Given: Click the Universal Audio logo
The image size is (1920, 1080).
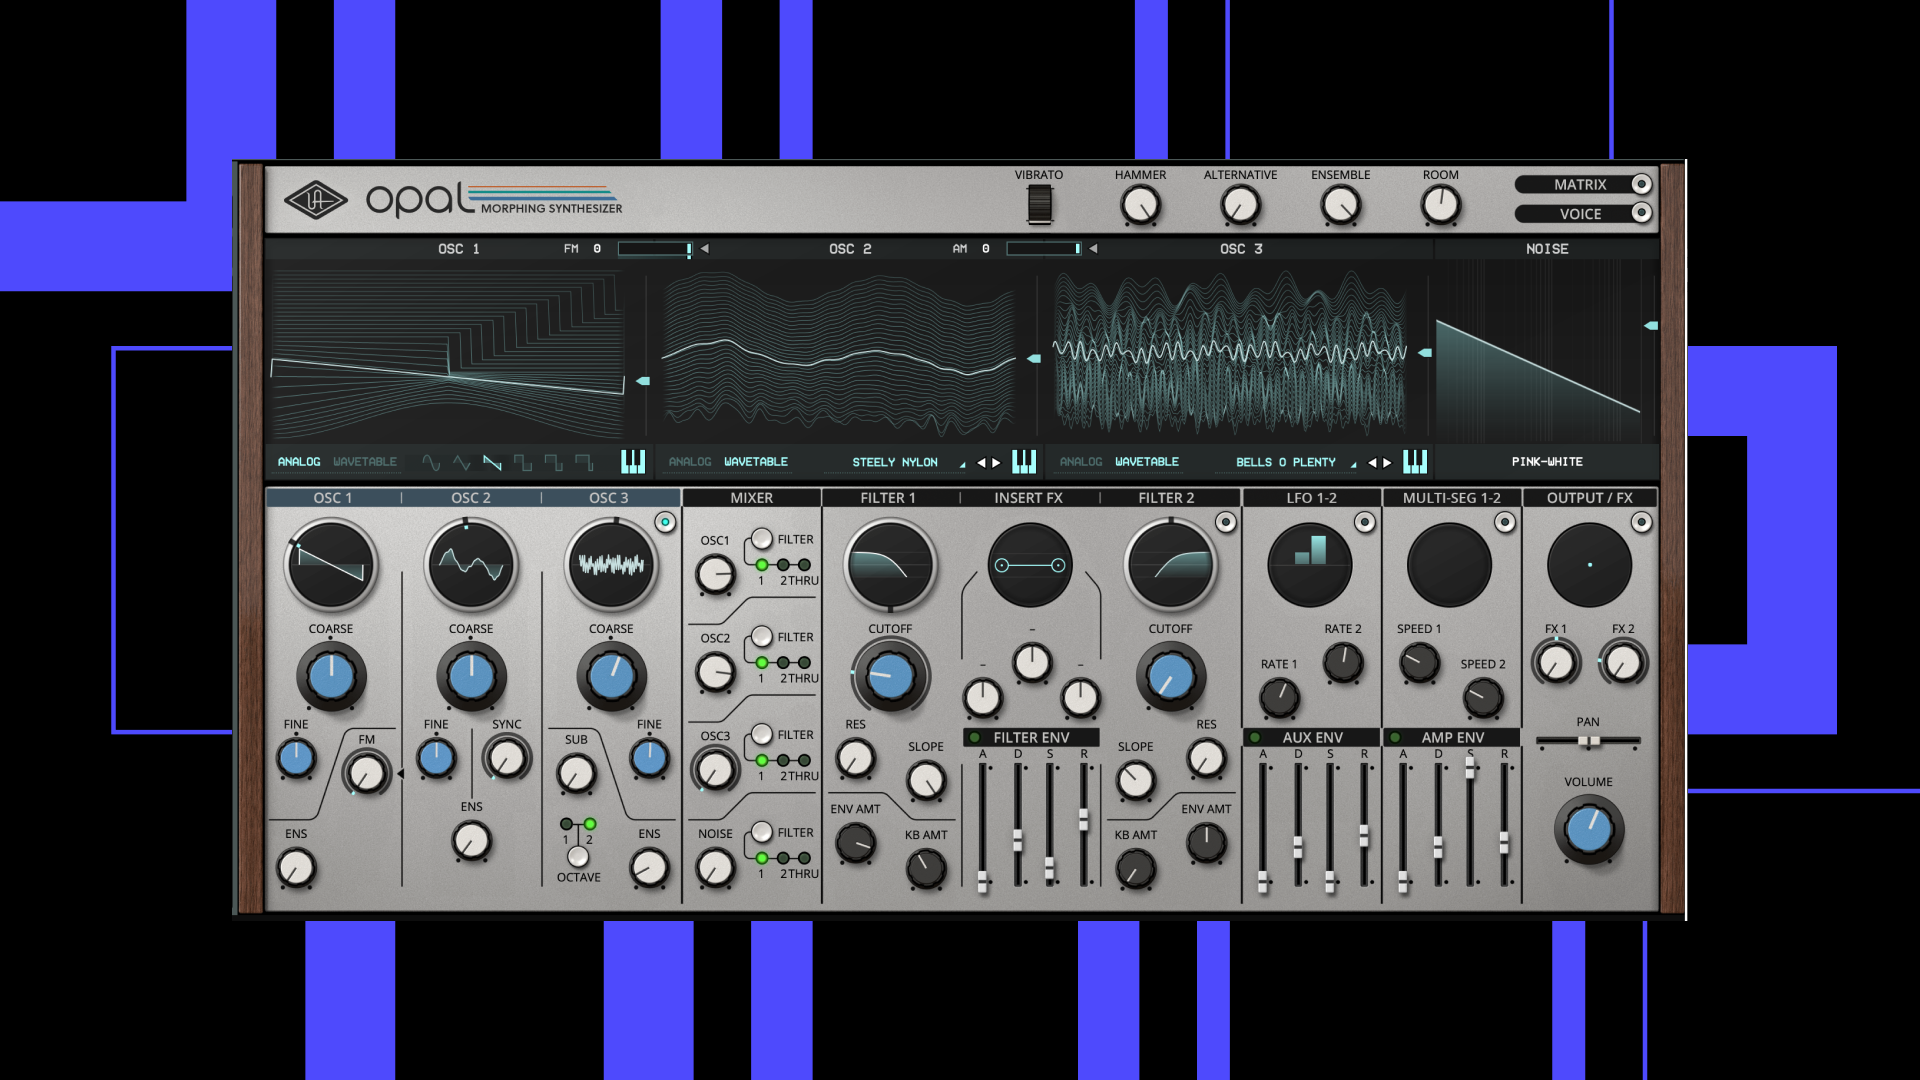Looking at the screenshot, I should tap(315, 200).
